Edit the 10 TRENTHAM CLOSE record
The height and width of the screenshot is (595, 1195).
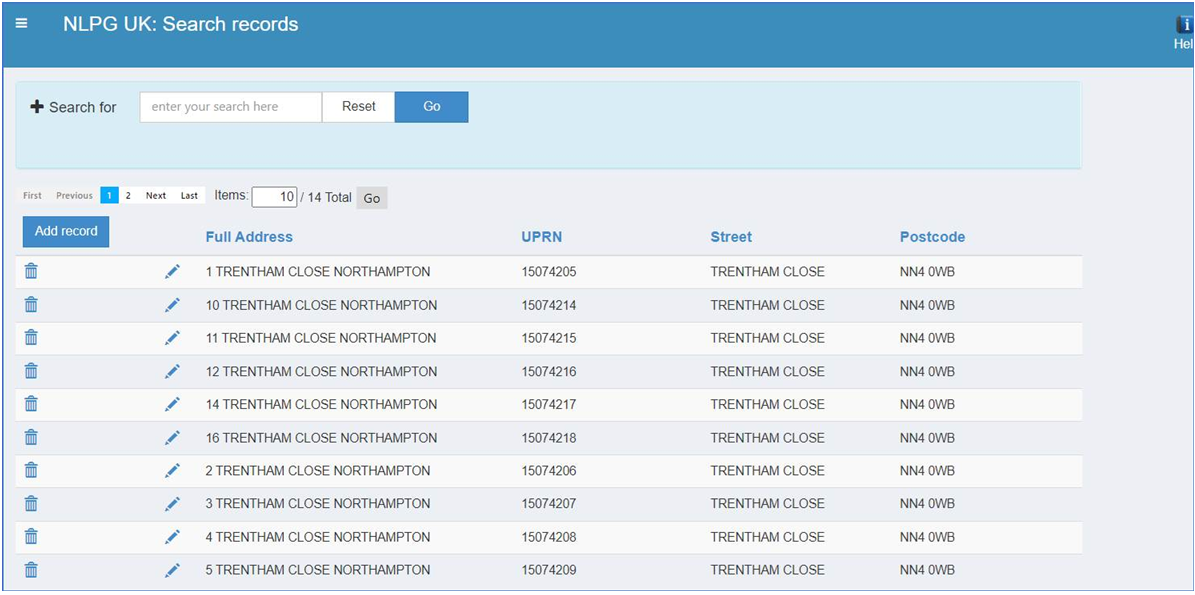[173, 305]
